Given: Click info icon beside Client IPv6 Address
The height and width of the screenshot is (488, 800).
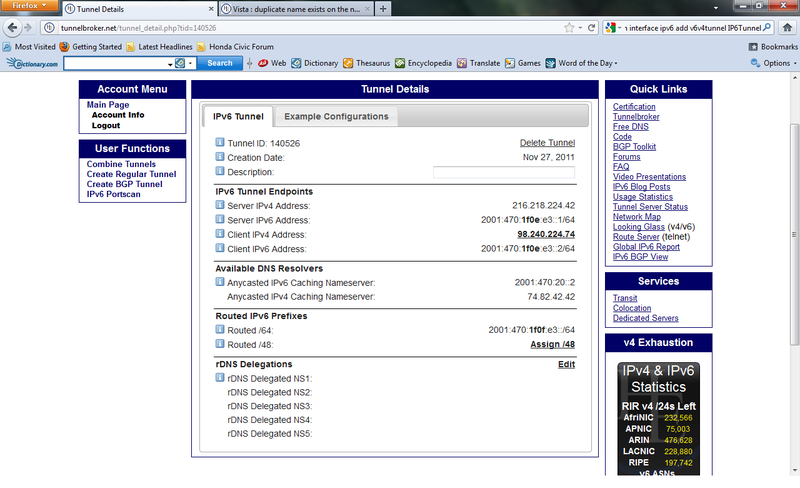Looking at the screenshot, I should coord(220,248).
